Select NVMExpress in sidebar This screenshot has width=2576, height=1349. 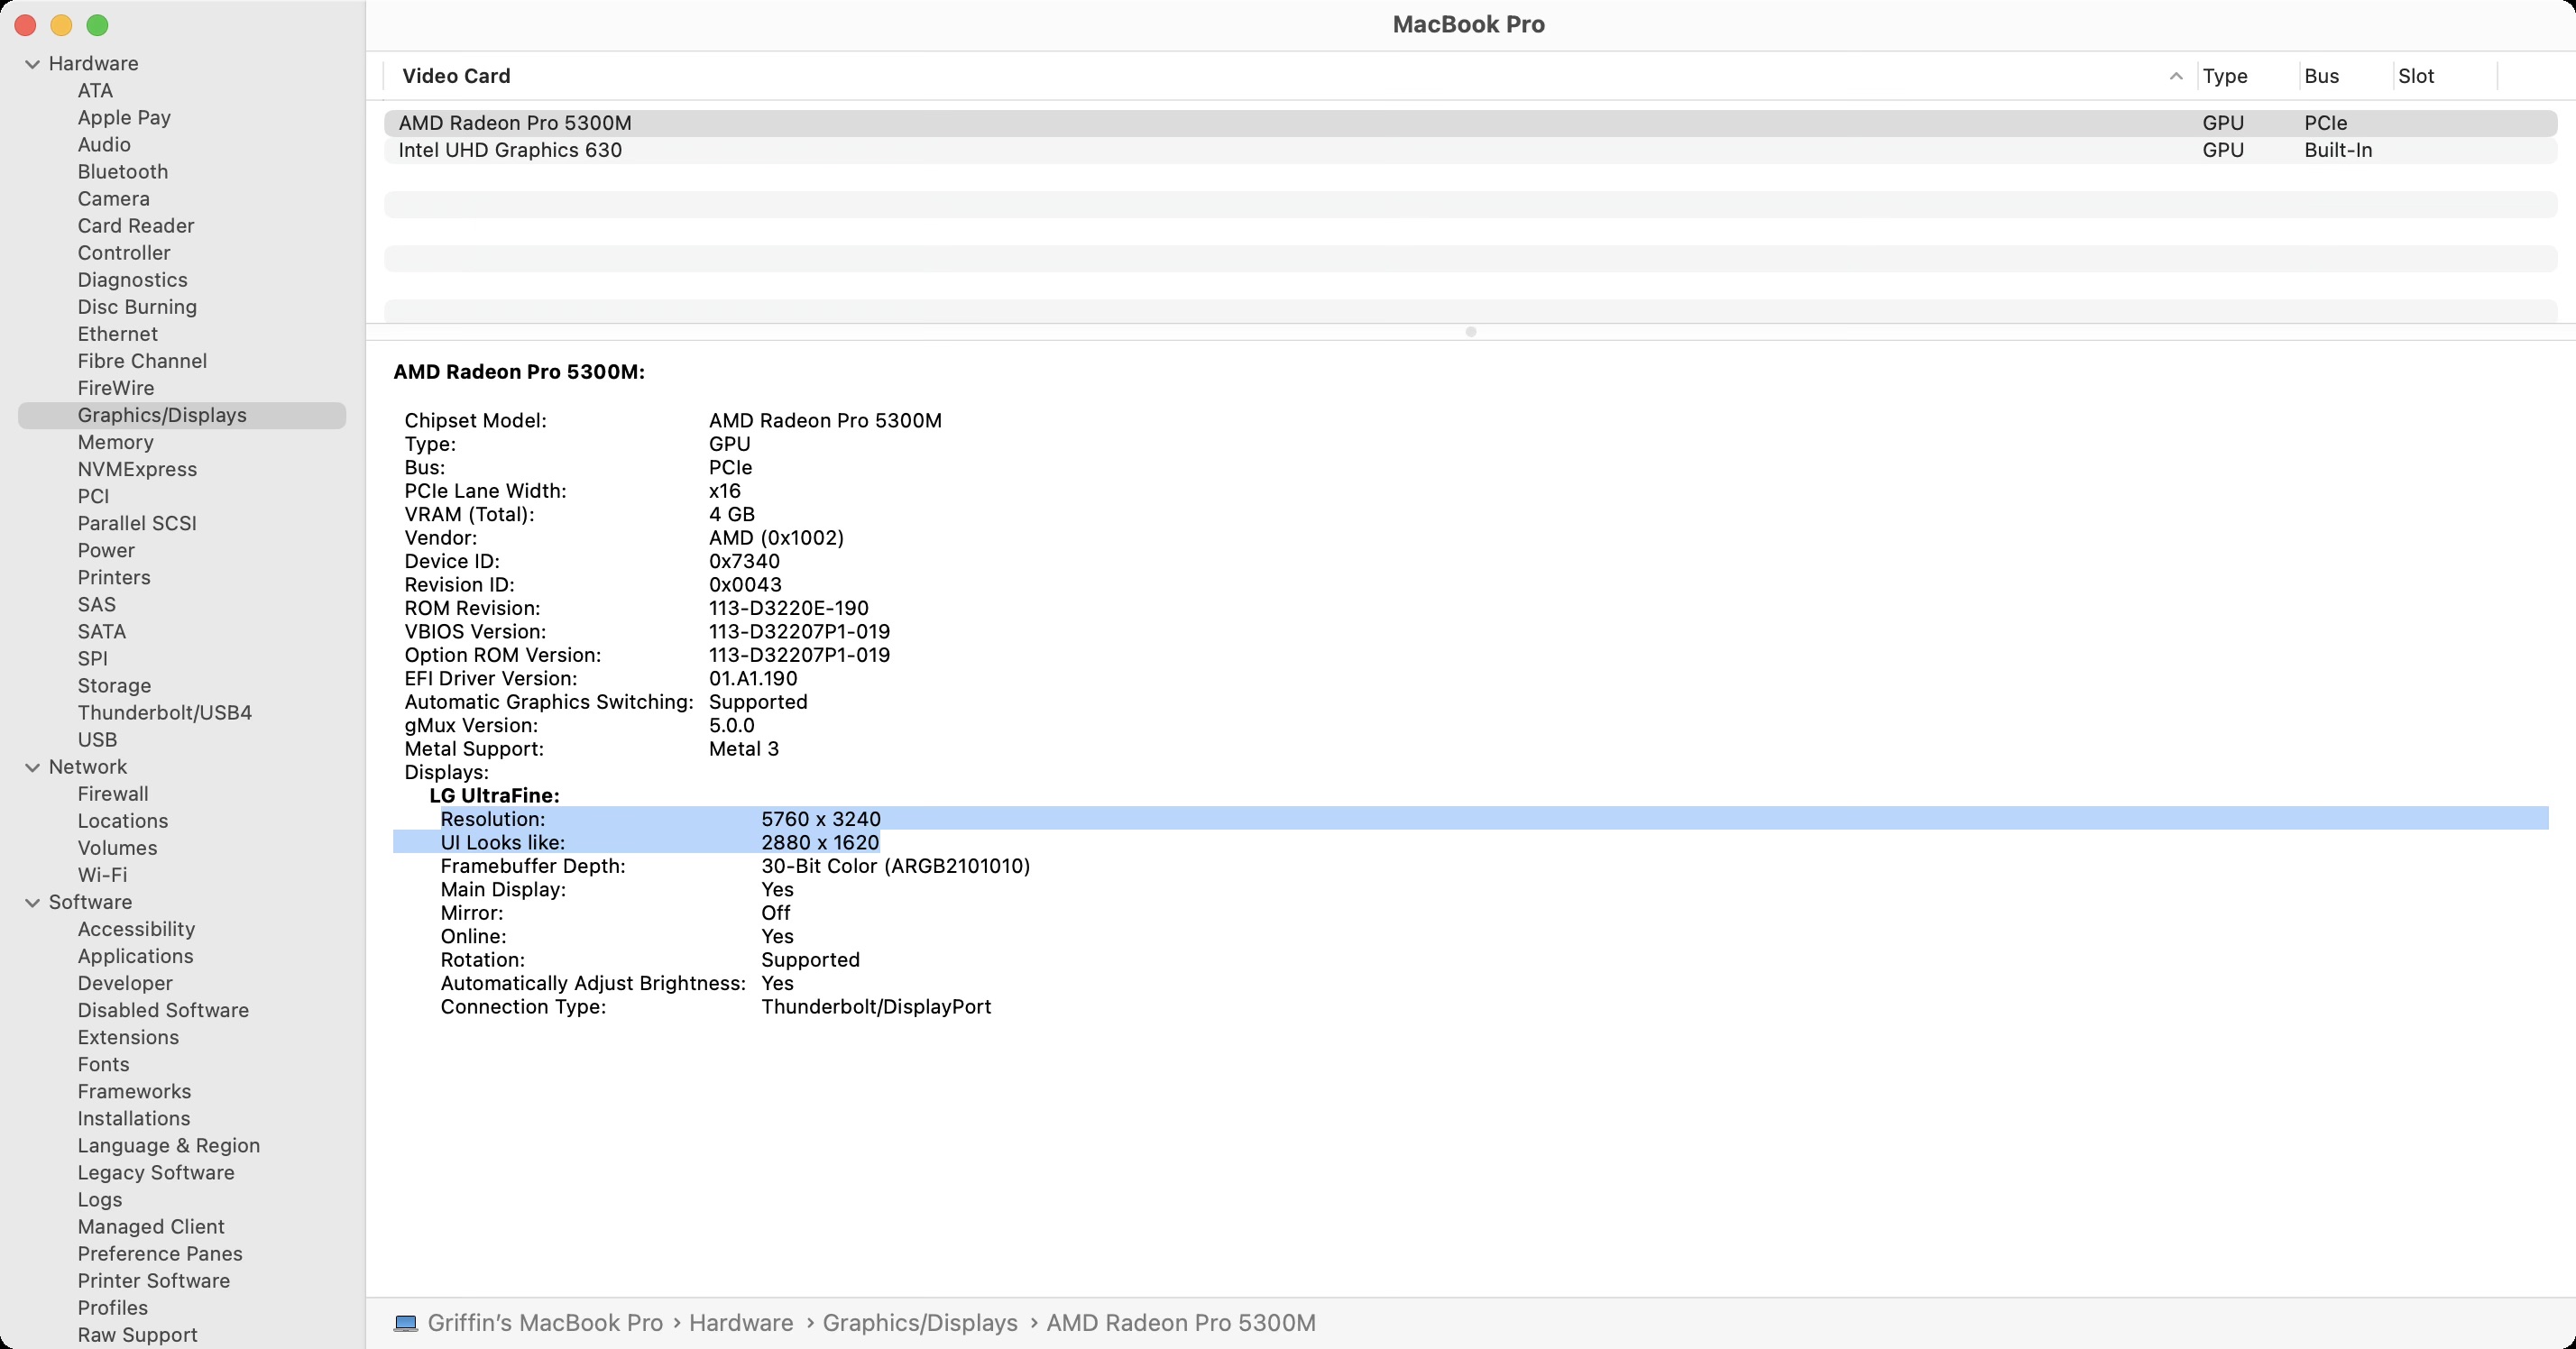[x=136, y=468]
